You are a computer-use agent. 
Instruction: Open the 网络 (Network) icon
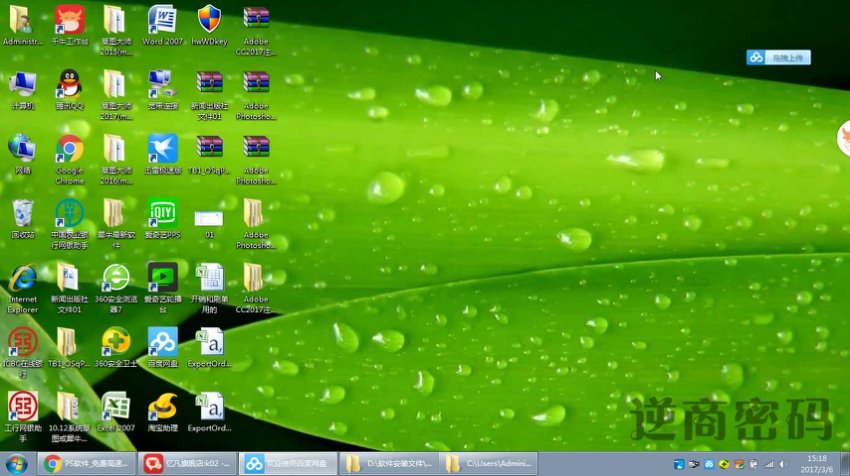22,154
